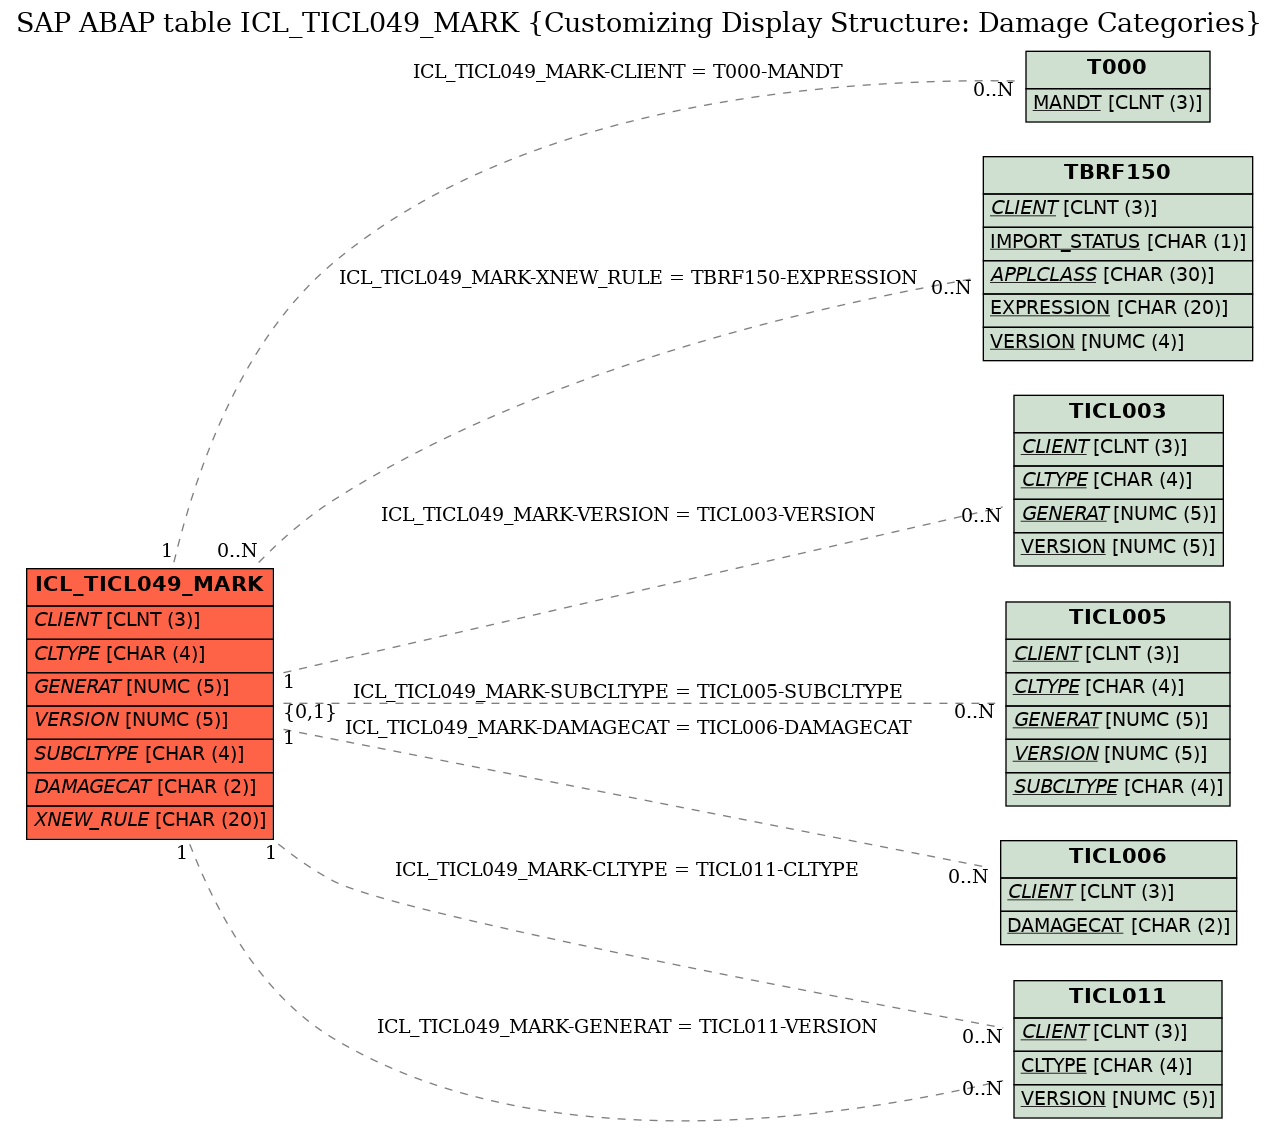Click the CLIENT = T000-MANDT relation label
This screenshot has height=1128, width=1279.
pos(628,72)
